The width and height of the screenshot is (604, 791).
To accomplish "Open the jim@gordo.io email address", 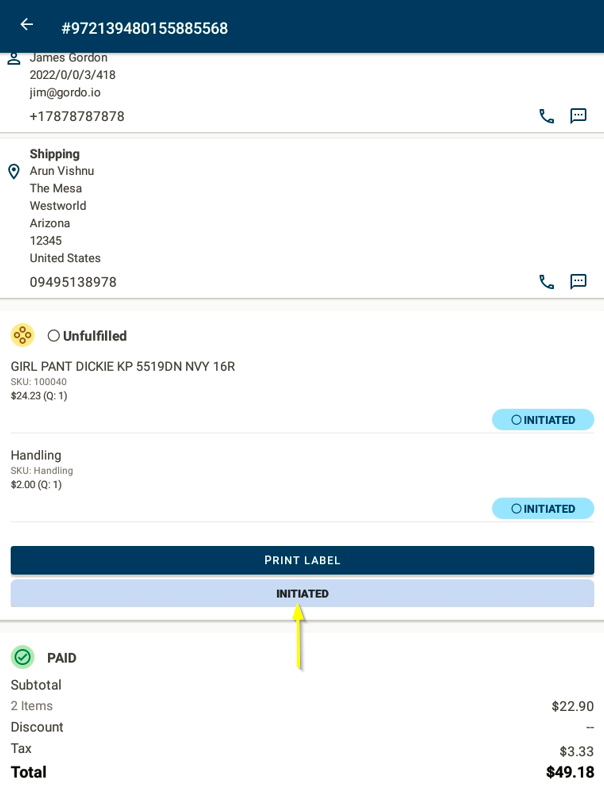I will (65, 92).
